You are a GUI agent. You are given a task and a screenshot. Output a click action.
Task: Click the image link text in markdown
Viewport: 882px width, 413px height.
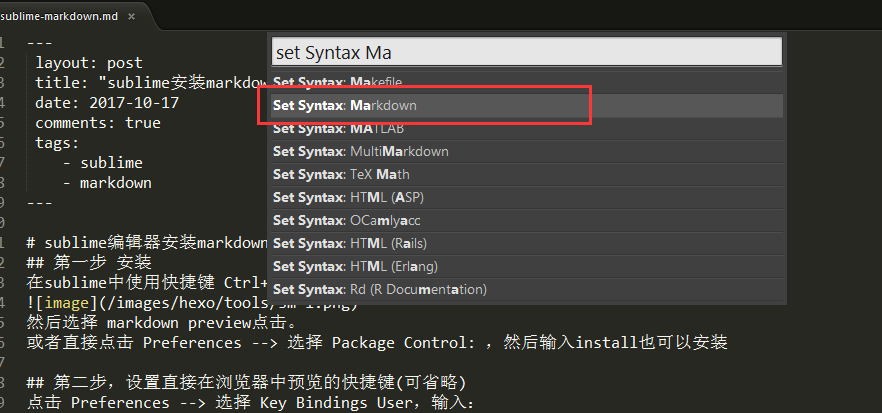[67, 304]
